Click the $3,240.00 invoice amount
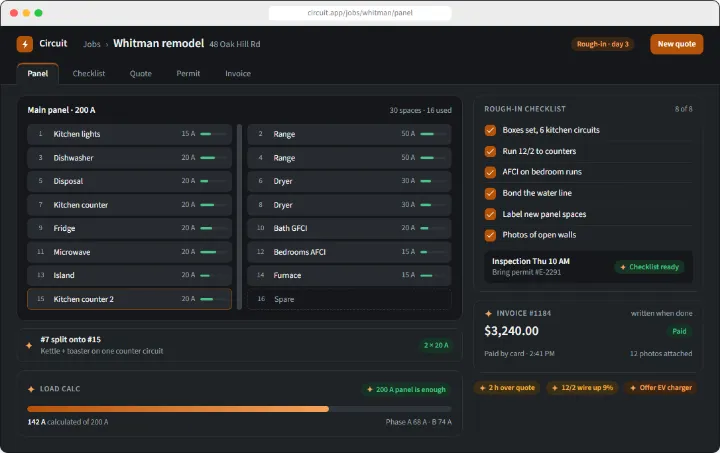The image size is (720, 453). coord(512,331)
